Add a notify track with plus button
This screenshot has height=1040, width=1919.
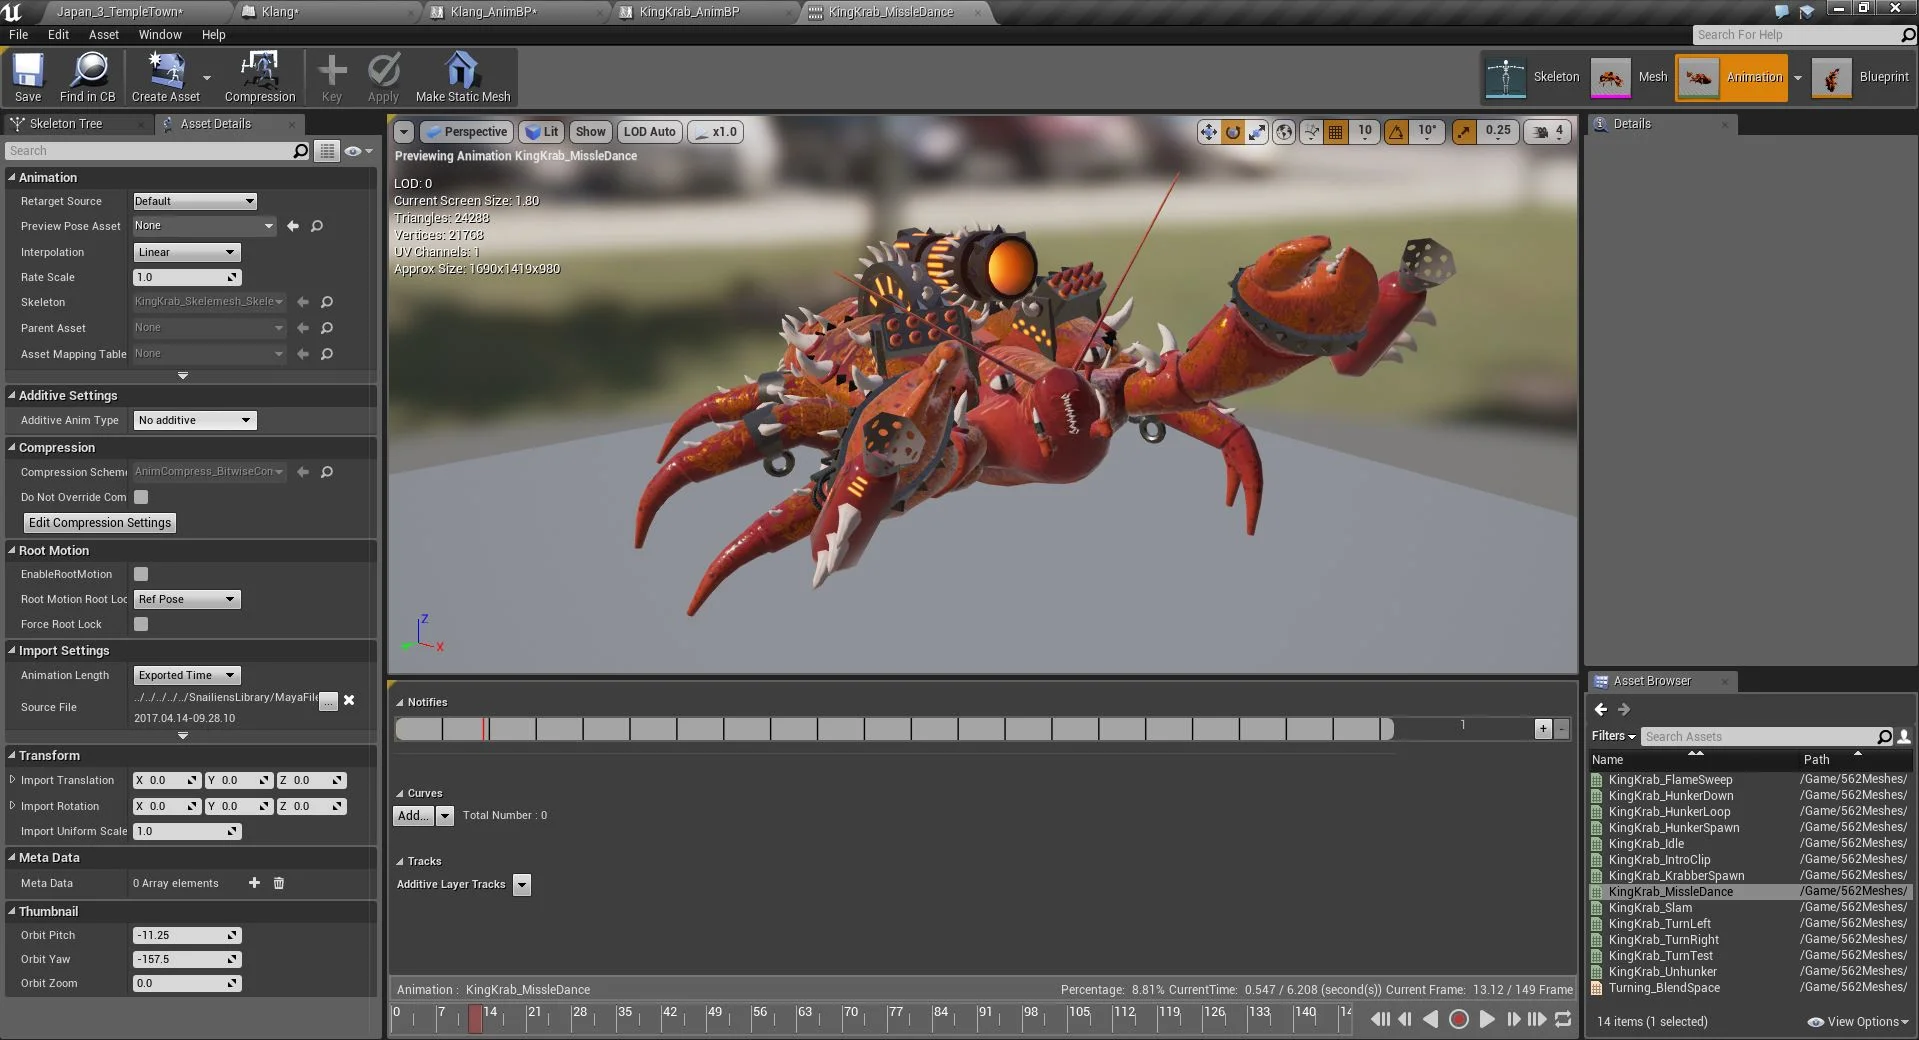coord(1543,729)
